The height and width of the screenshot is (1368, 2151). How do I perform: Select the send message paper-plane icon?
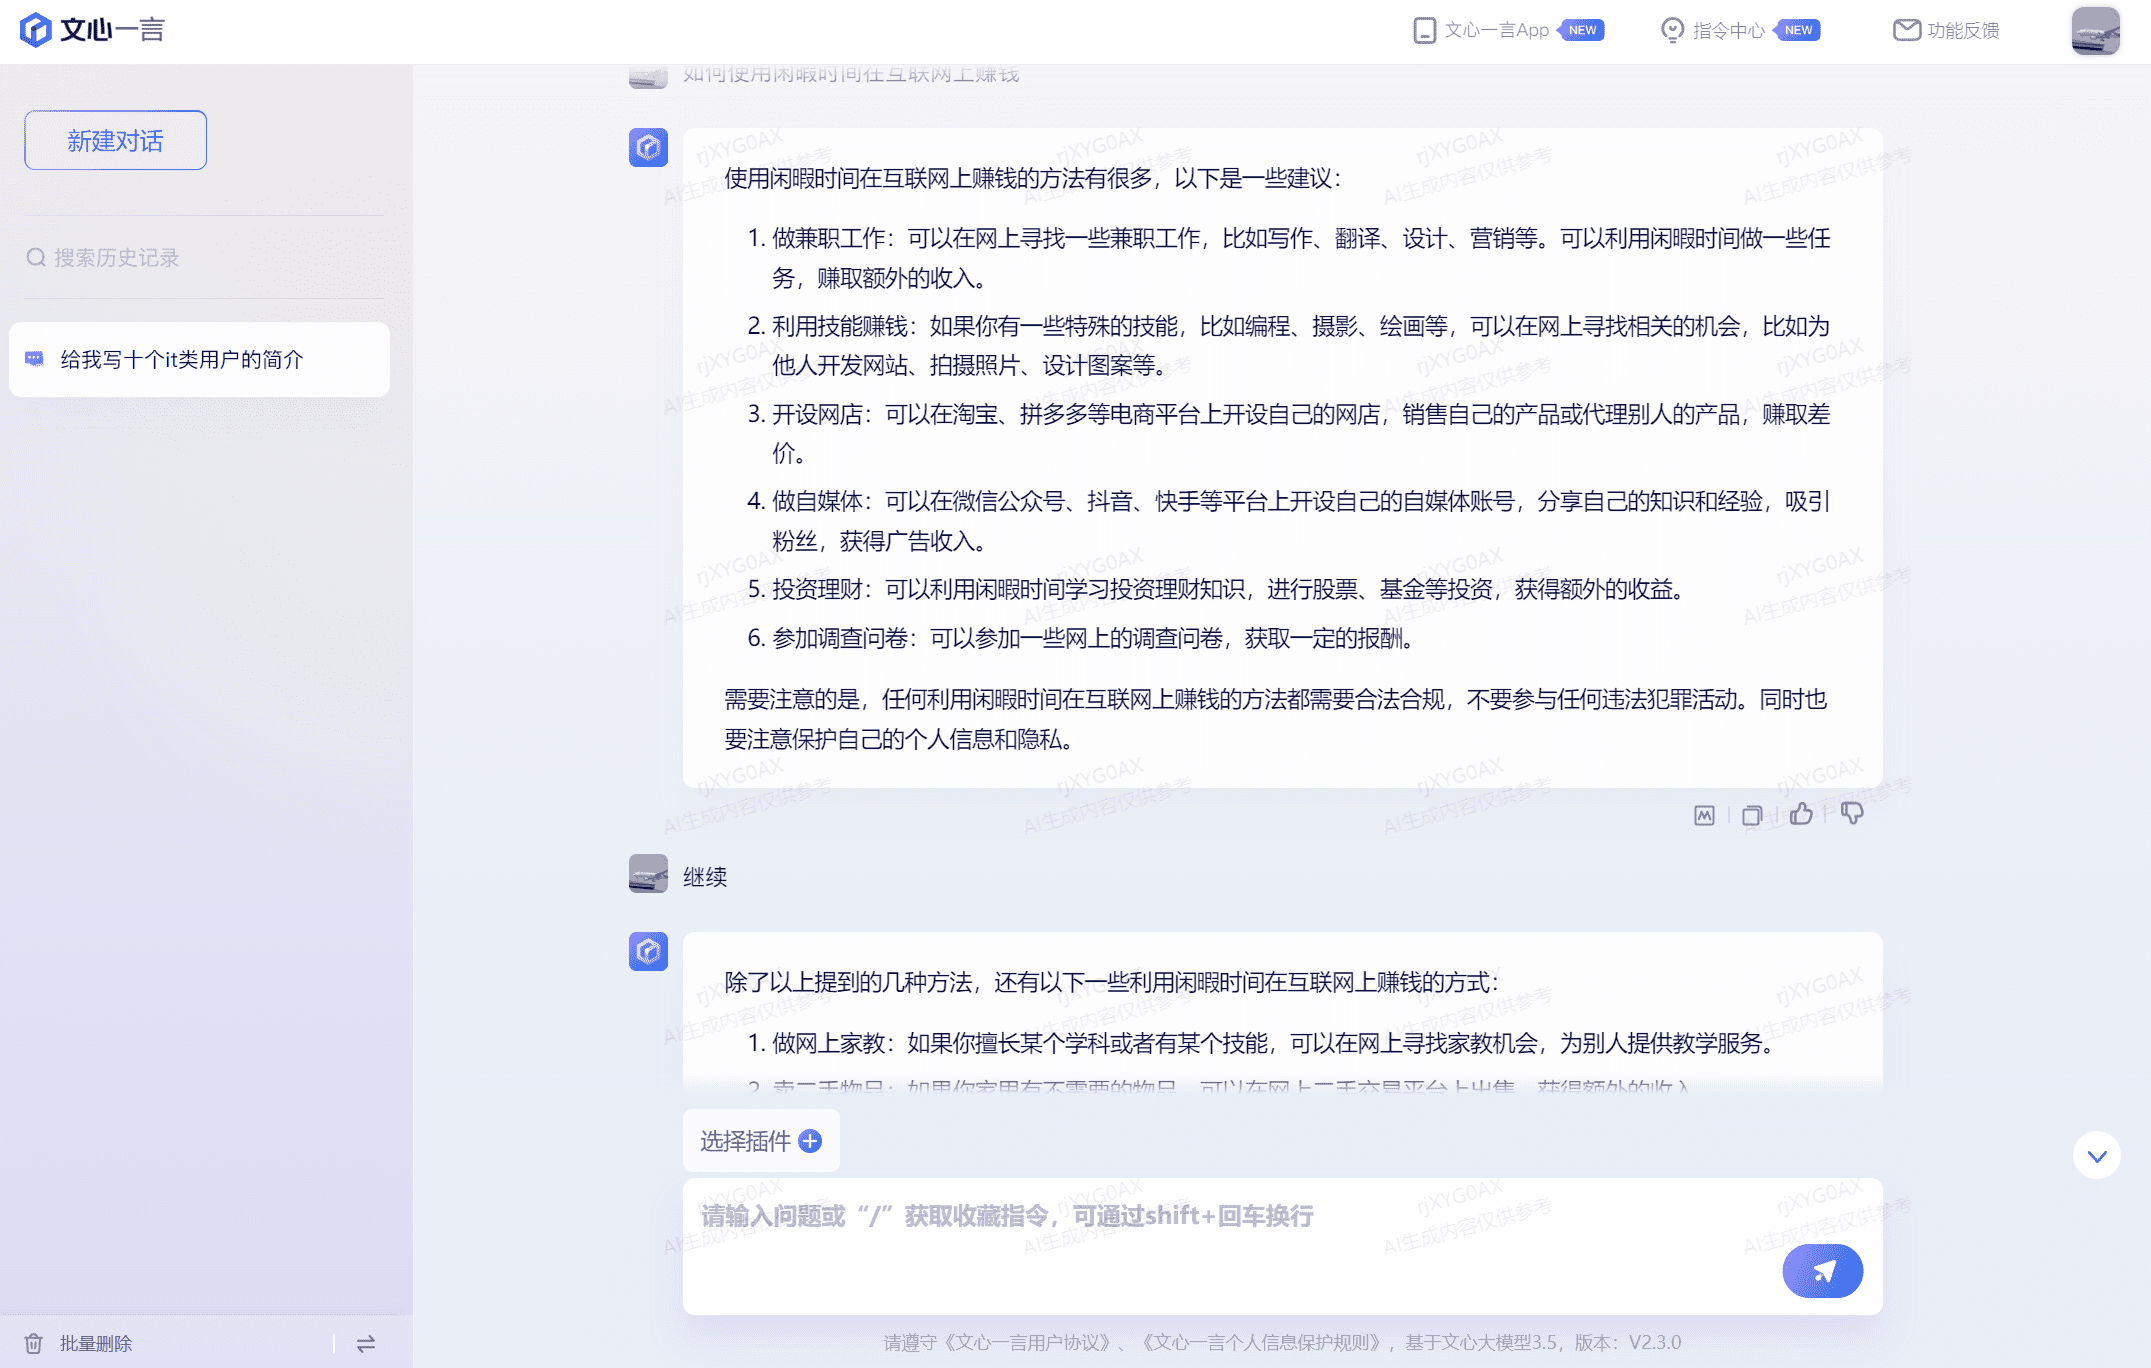1822,1270
